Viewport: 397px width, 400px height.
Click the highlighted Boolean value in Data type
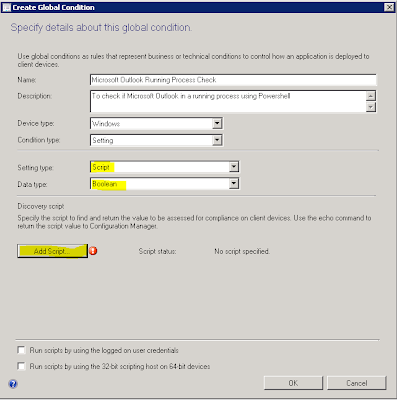(x=105, y=184)
